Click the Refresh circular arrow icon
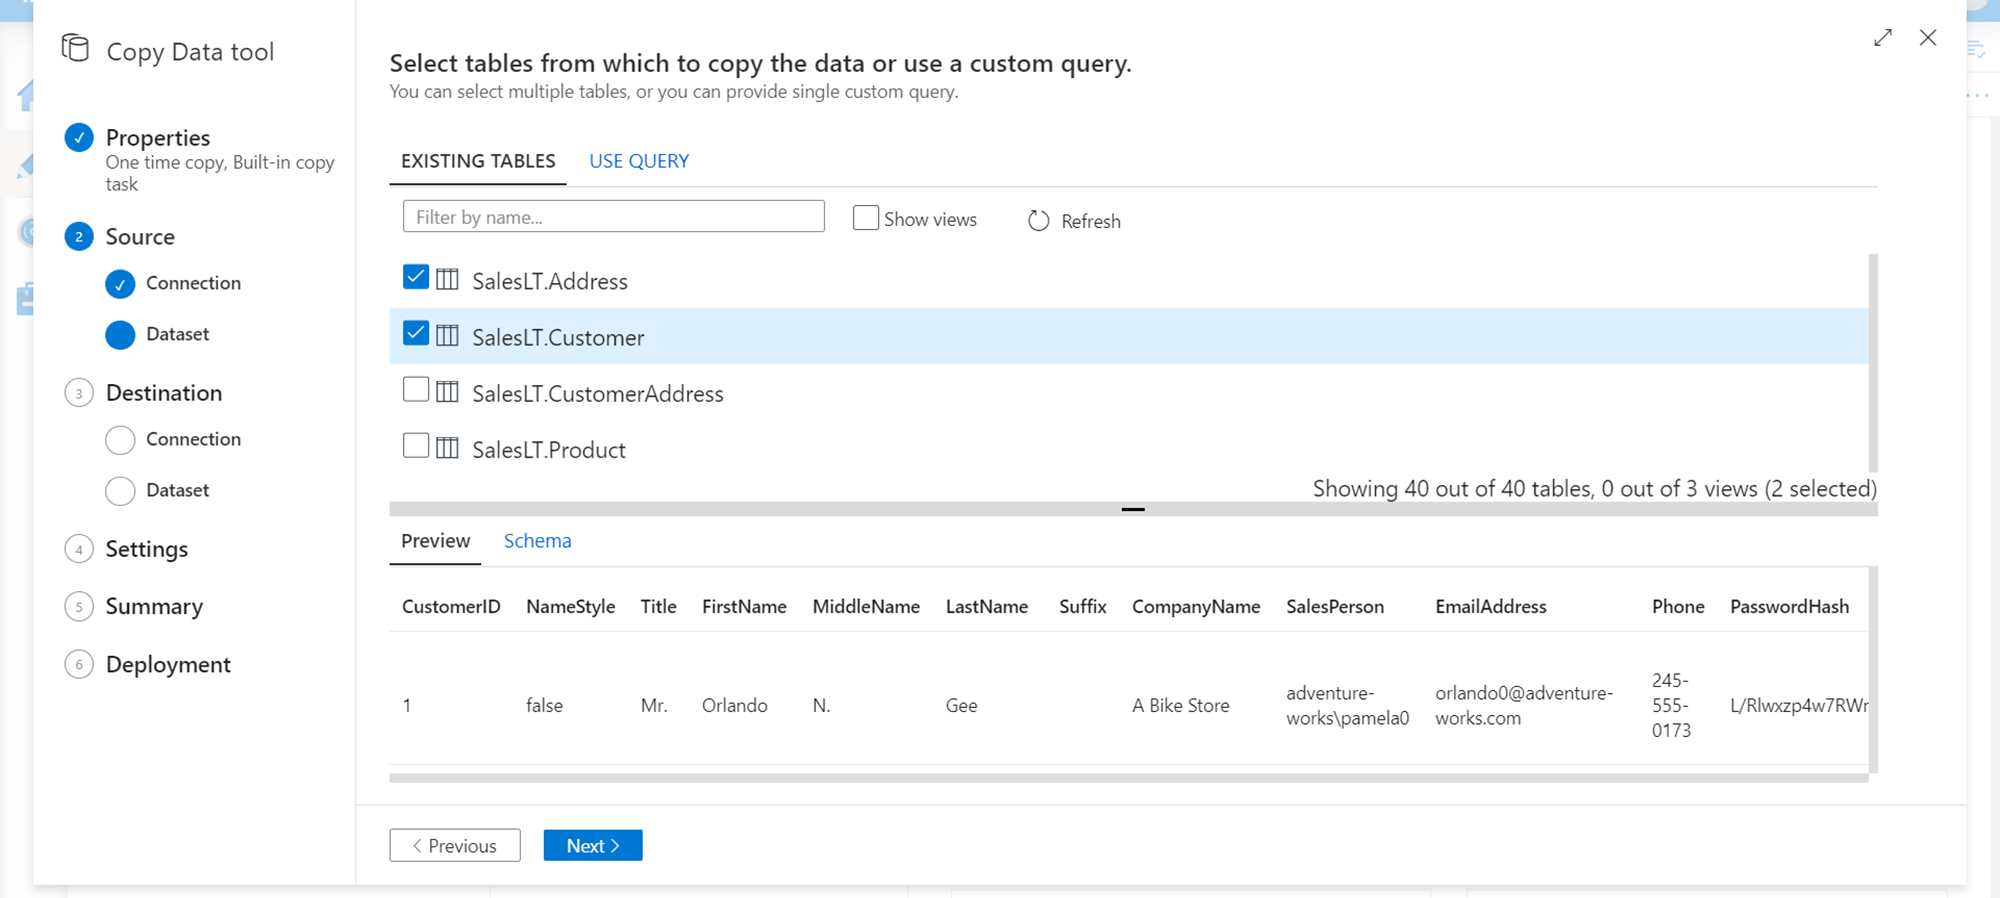The height and width of the screenshot is (898, 2000). click(x=1038, y=221)
